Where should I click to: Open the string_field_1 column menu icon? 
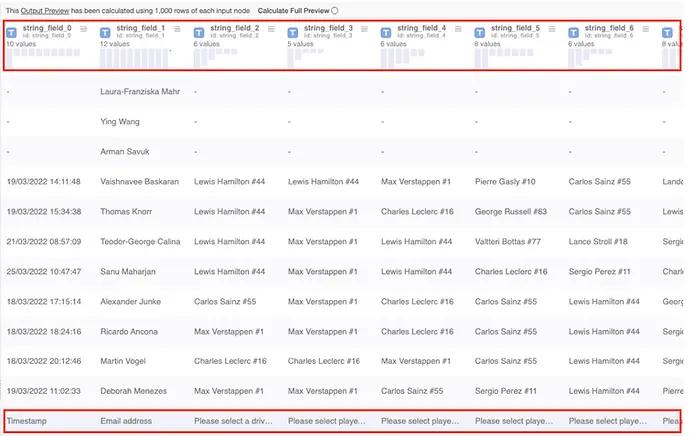point(177,29)
